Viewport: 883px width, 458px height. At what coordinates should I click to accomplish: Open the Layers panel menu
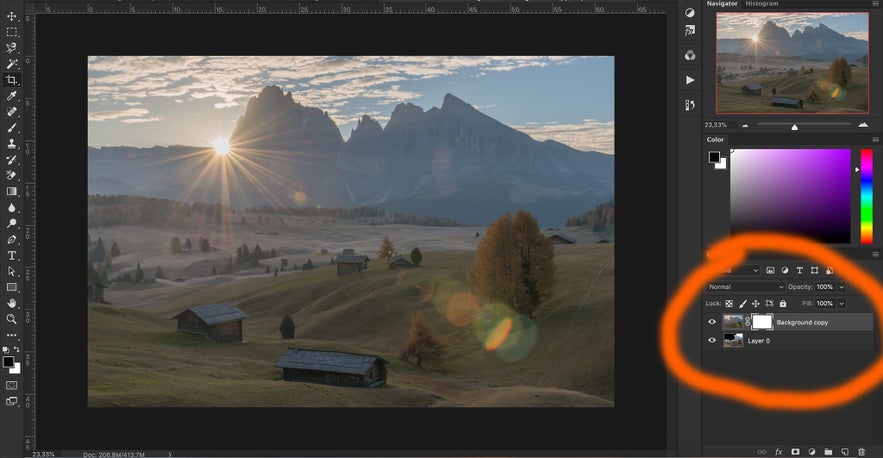875,255
